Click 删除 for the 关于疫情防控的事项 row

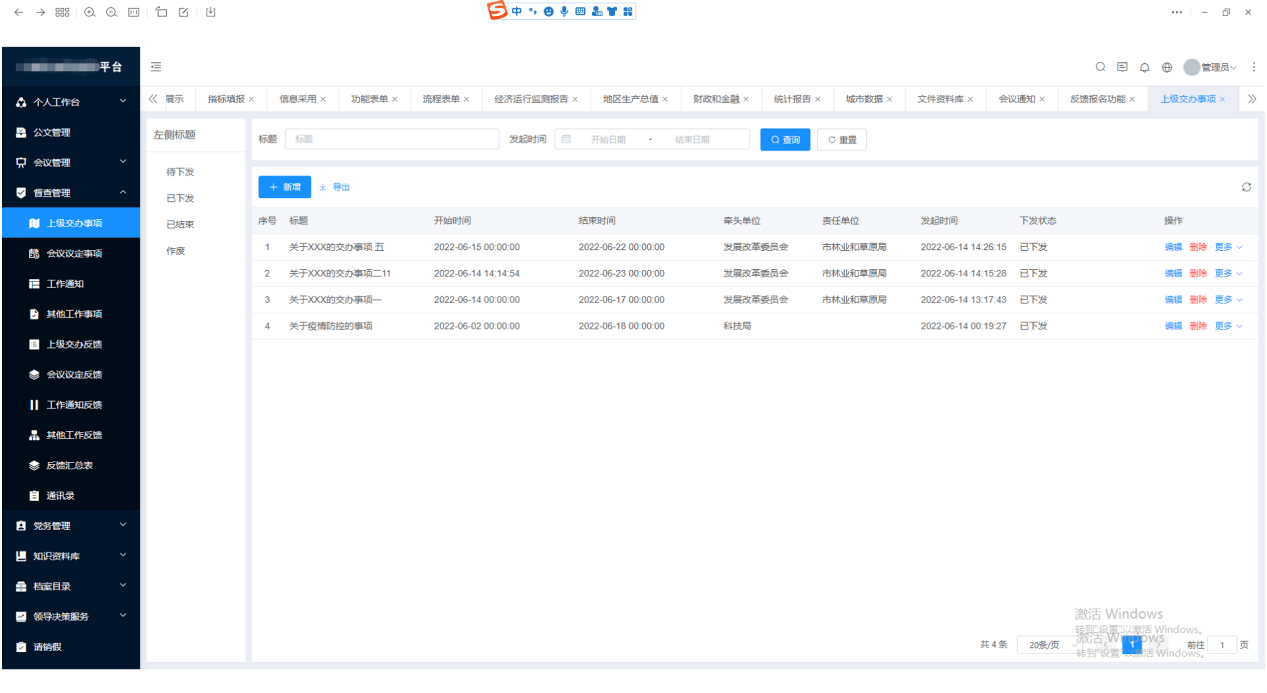tap(1198, 326)
